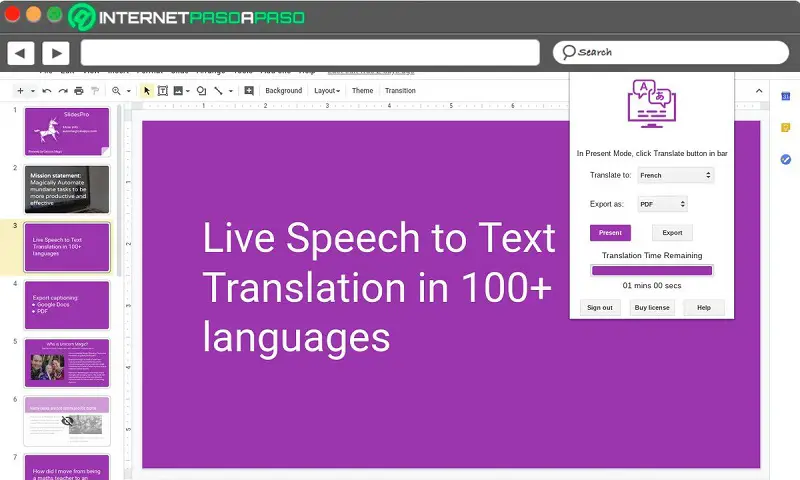This screenshot has width=800, height=480.
Task: Open Google Calendar in the side panel
Action: [786, 96]
